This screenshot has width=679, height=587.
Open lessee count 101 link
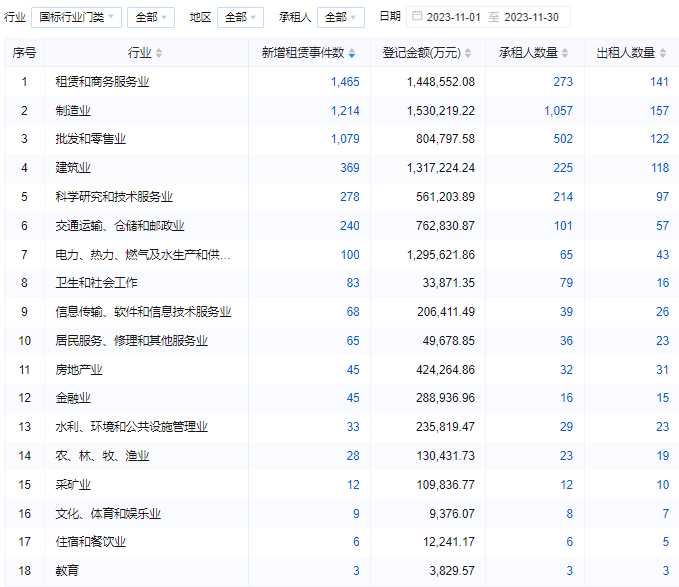tap(563, 226)
